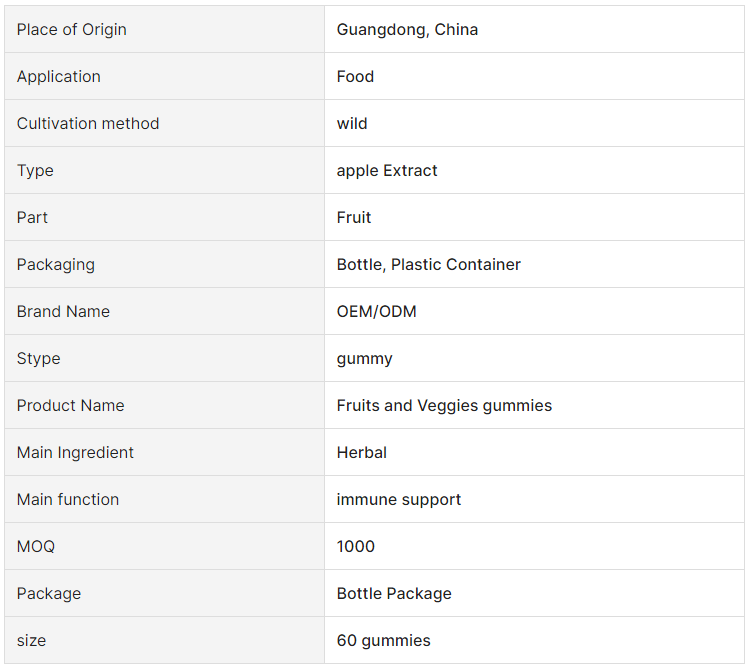Viewport: 749px width, 669px height.
Task: Select the wild value cell
Action: click(x=352, y=124)
